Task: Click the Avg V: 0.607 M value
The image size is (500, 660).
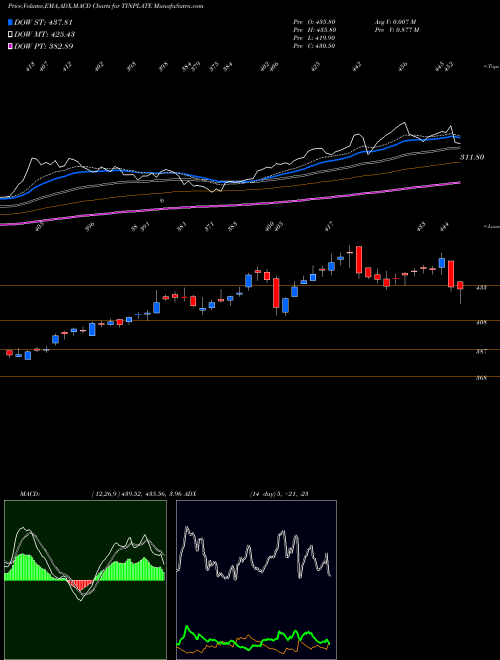Action: tap(395, 21)
